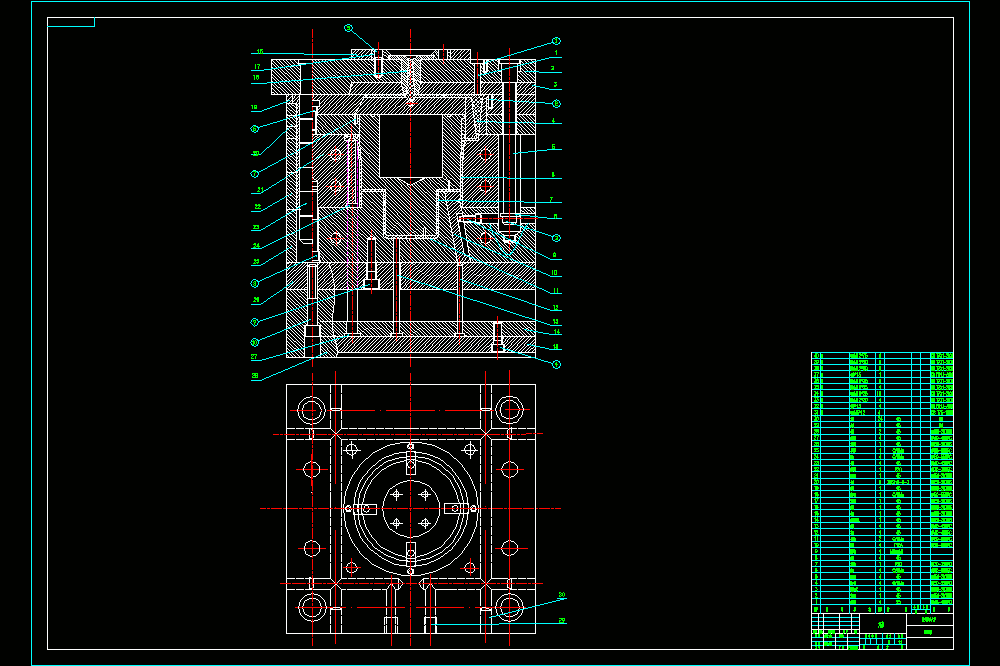Pick callout number 12
This screenshot has height=666, width=1000.
555,307
